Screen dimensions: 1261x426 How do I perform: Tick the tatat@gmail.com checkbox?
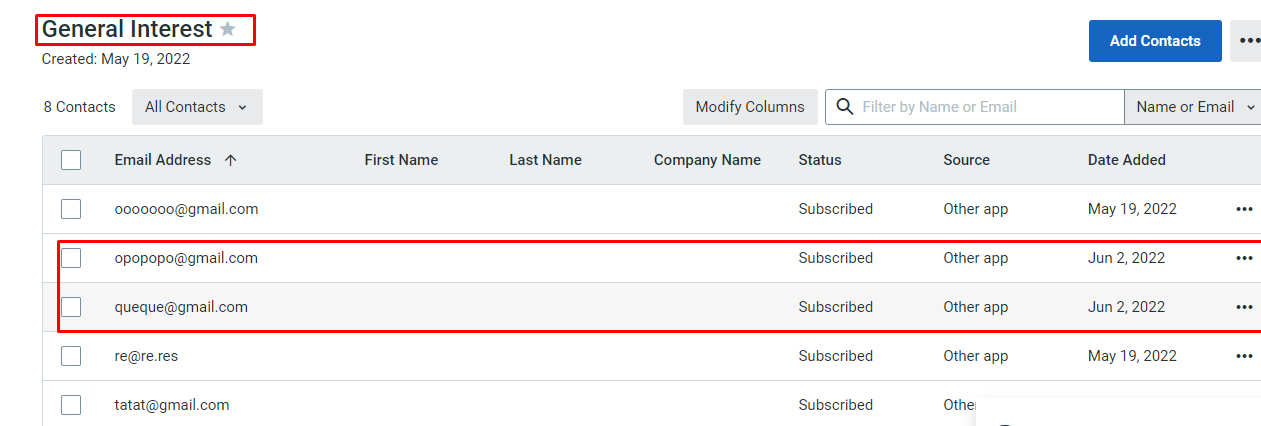pyautogui.click(x=71, y=405)
